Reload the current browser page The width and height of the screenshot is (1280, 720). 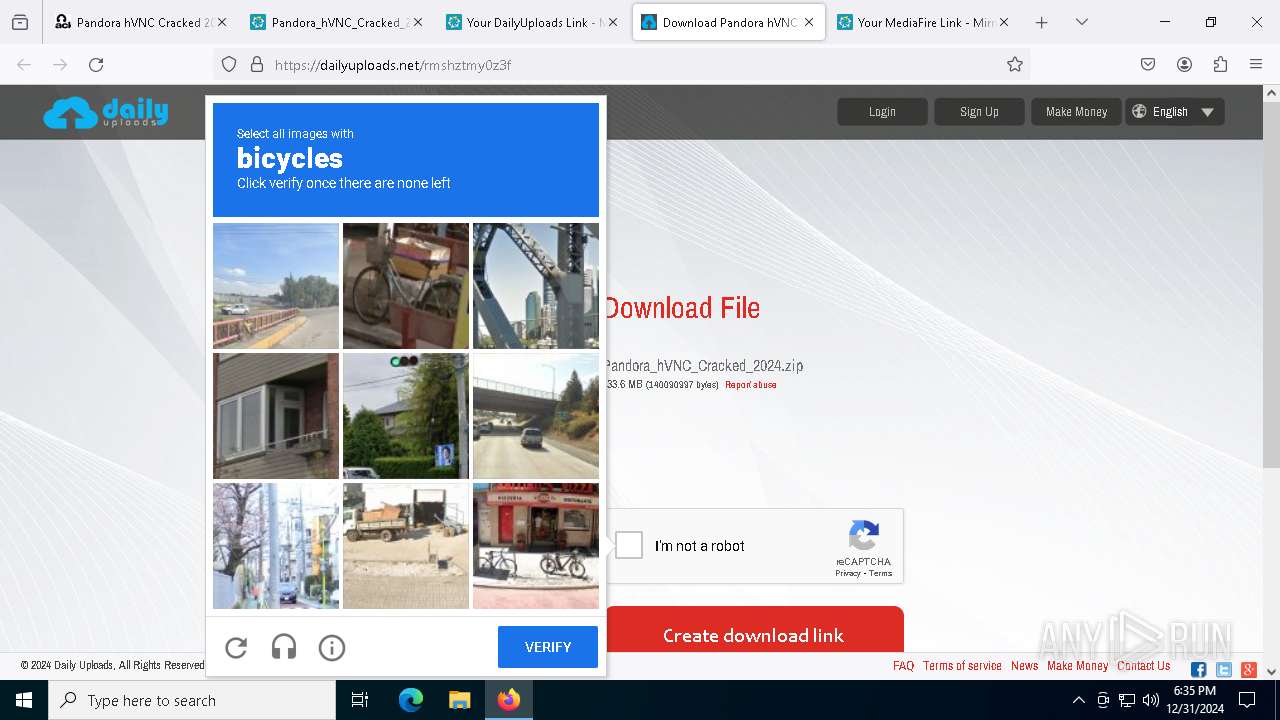96,64
